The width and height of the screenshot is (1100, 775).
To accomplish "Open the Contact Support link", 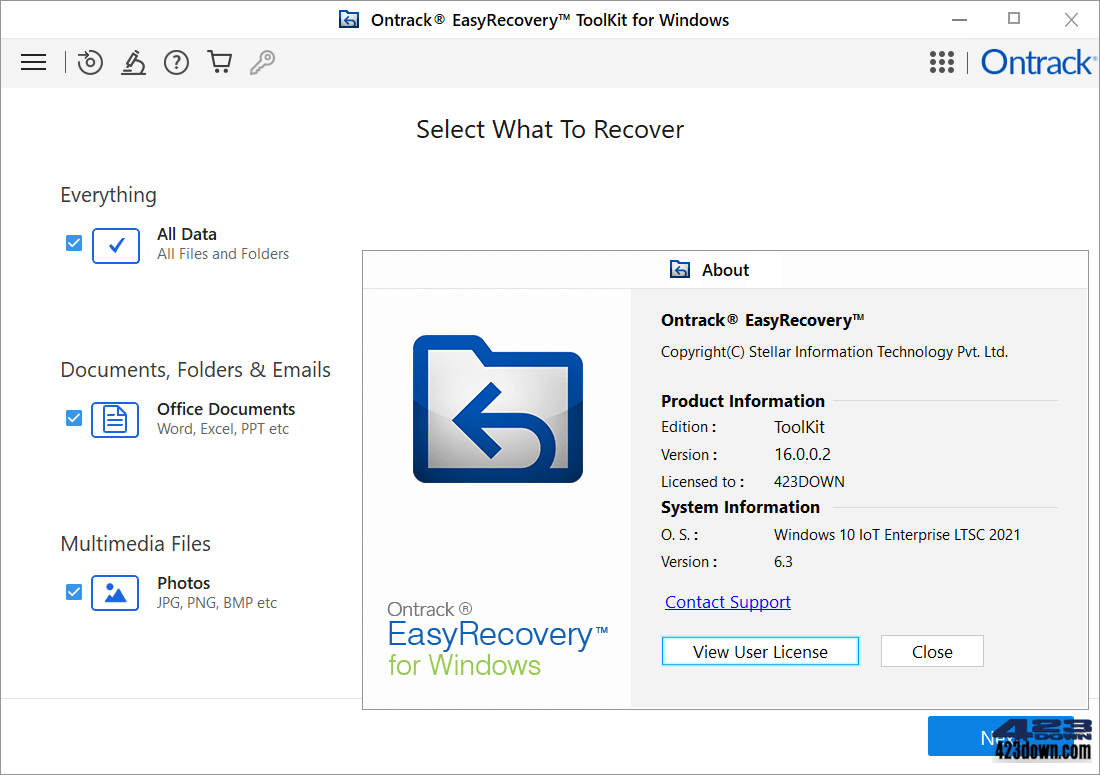I will point(727,601).
